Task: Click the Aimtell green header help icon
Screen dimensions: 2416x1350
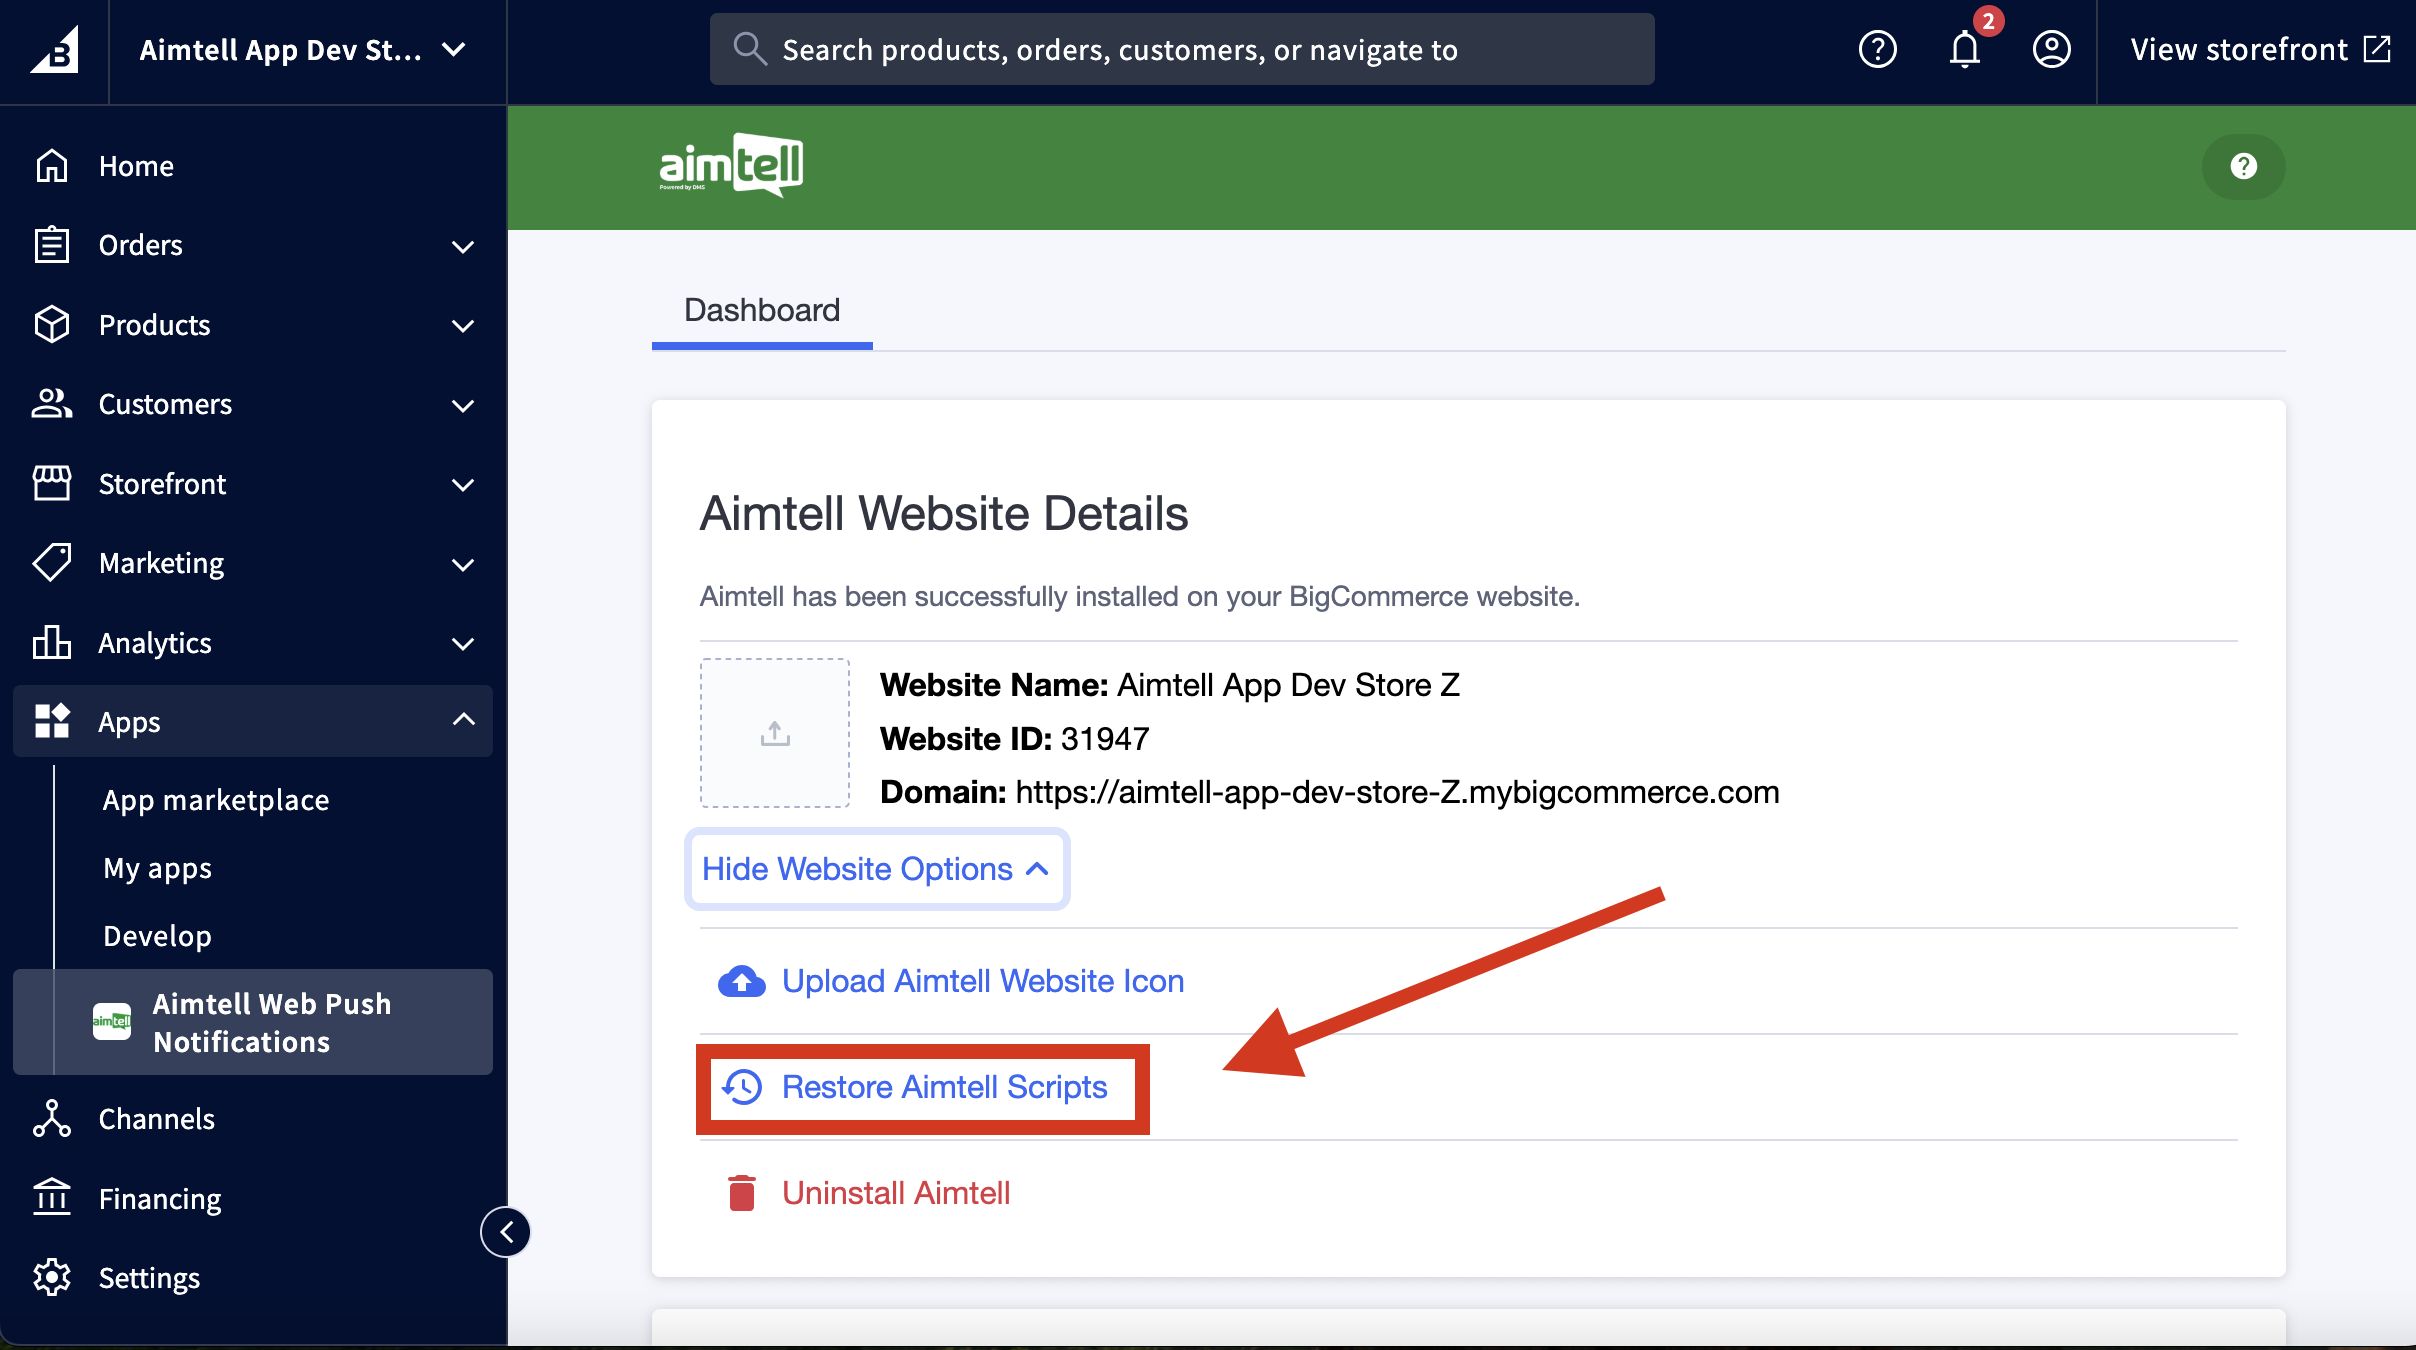Action: (x=2243, y=166)
